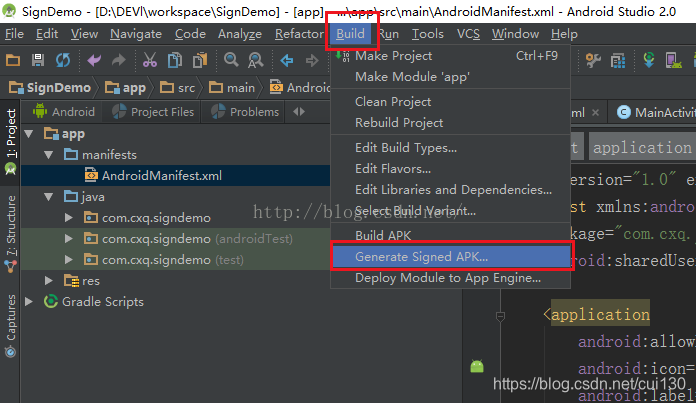696x403 pixels.
Task: Collapse the java folder
Action: coord(49,197)
